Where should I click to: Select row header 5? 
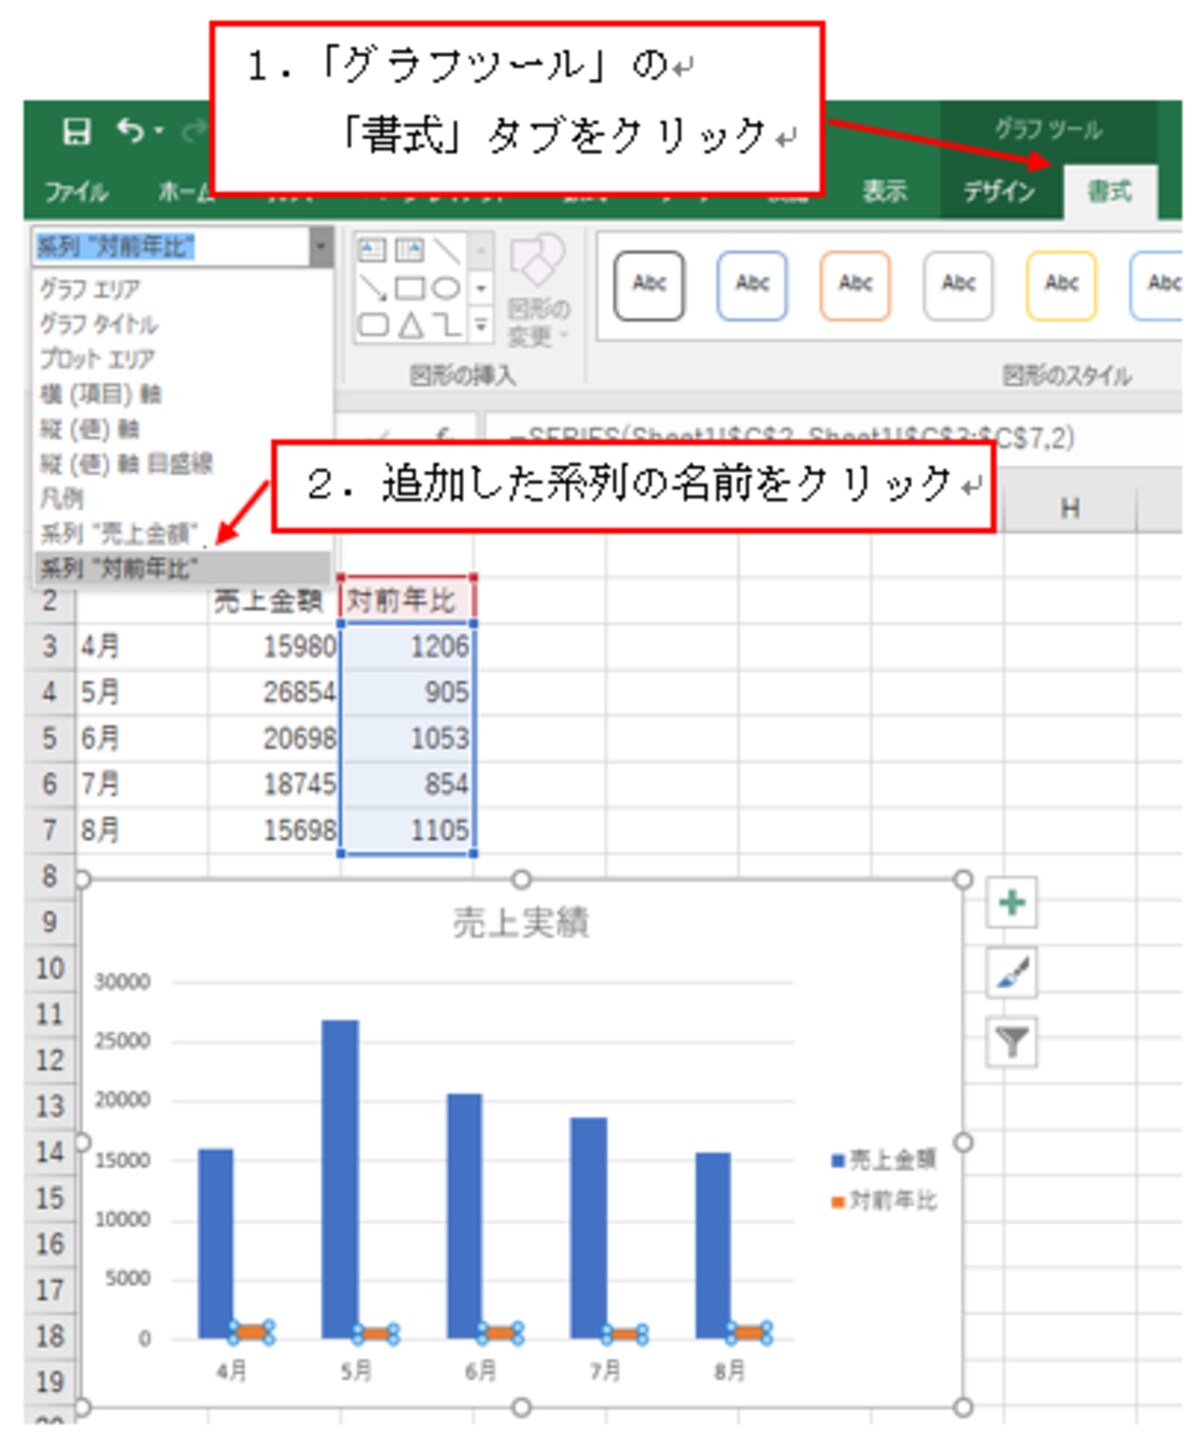click(x=49, y=738)
